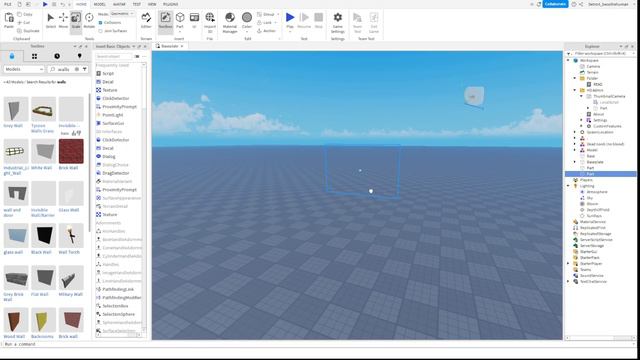Click the Stop test button
Viewport: 640px width, 360px height.
tap(318, 20)
